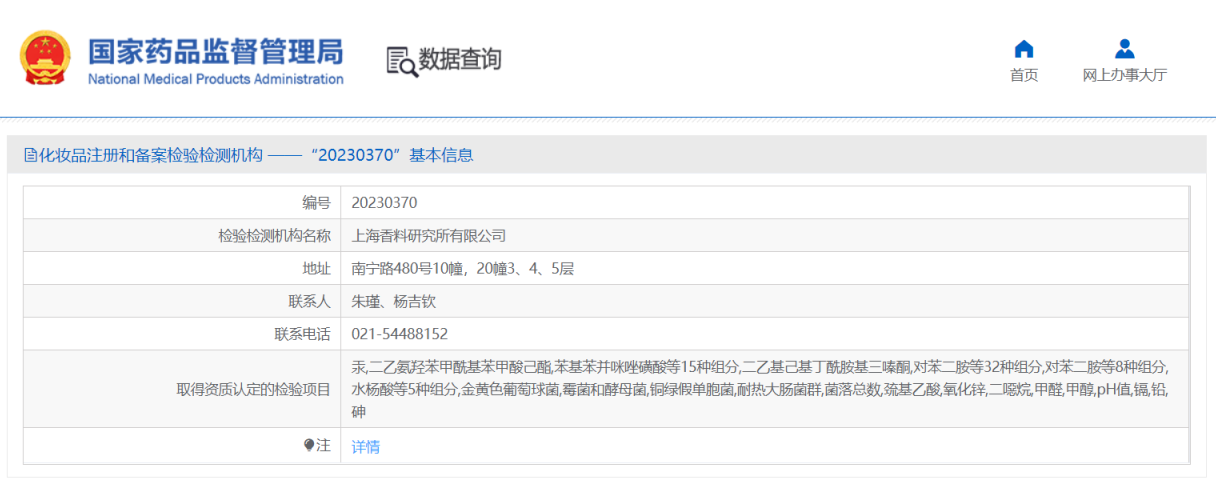The height and width of the screenshot is (490, 1216).
Task: Select the 地址 row label
Action: [316, 268]
